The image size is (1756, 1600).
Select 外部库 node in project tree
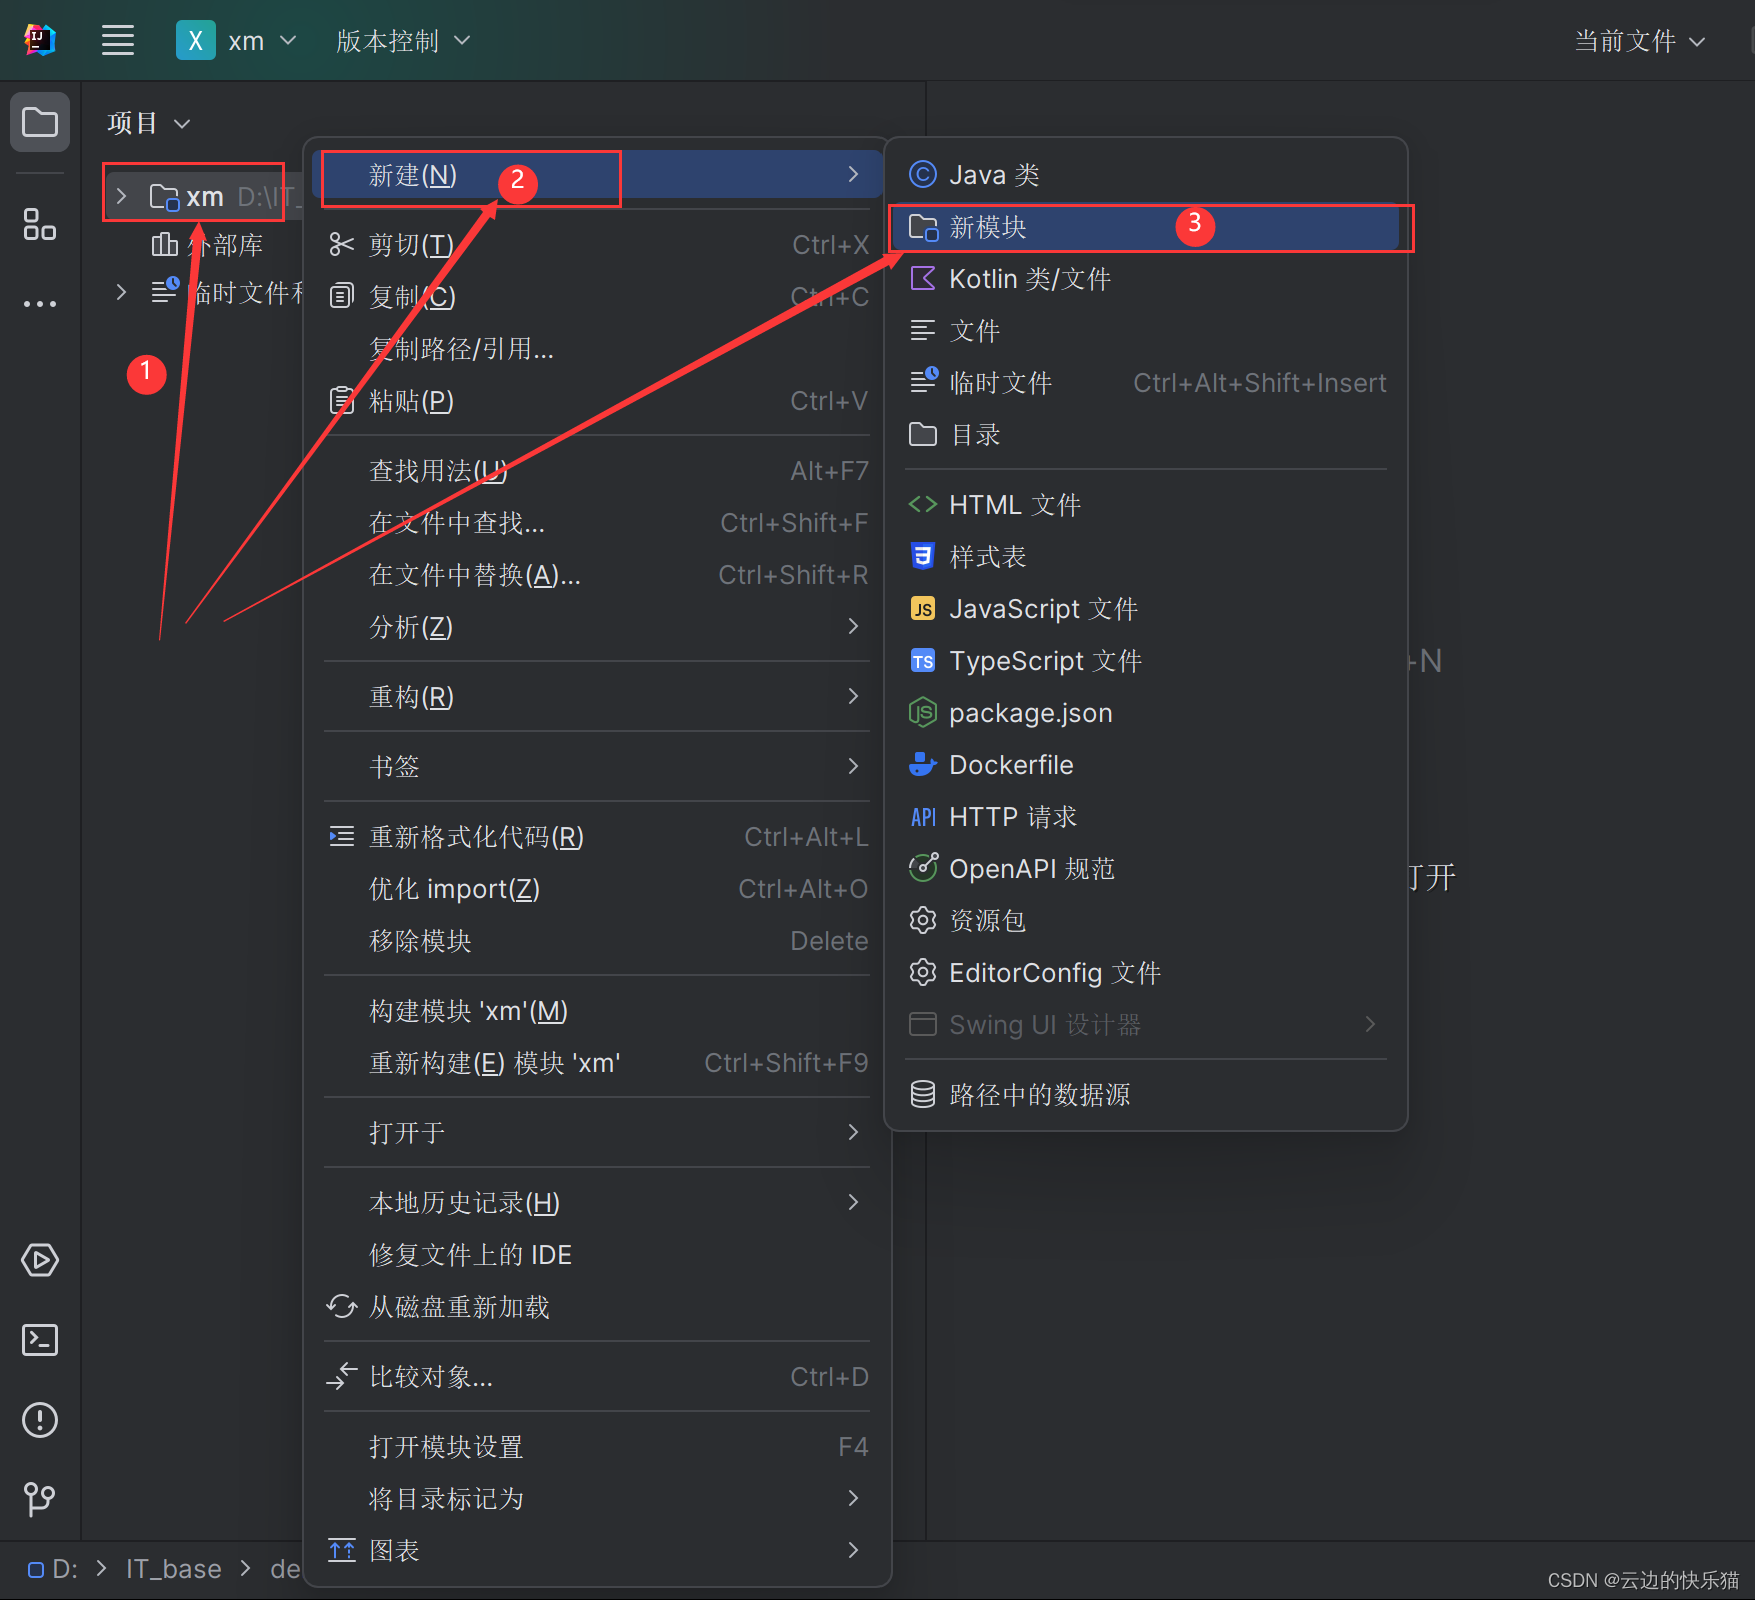click(x=207, y=244)
